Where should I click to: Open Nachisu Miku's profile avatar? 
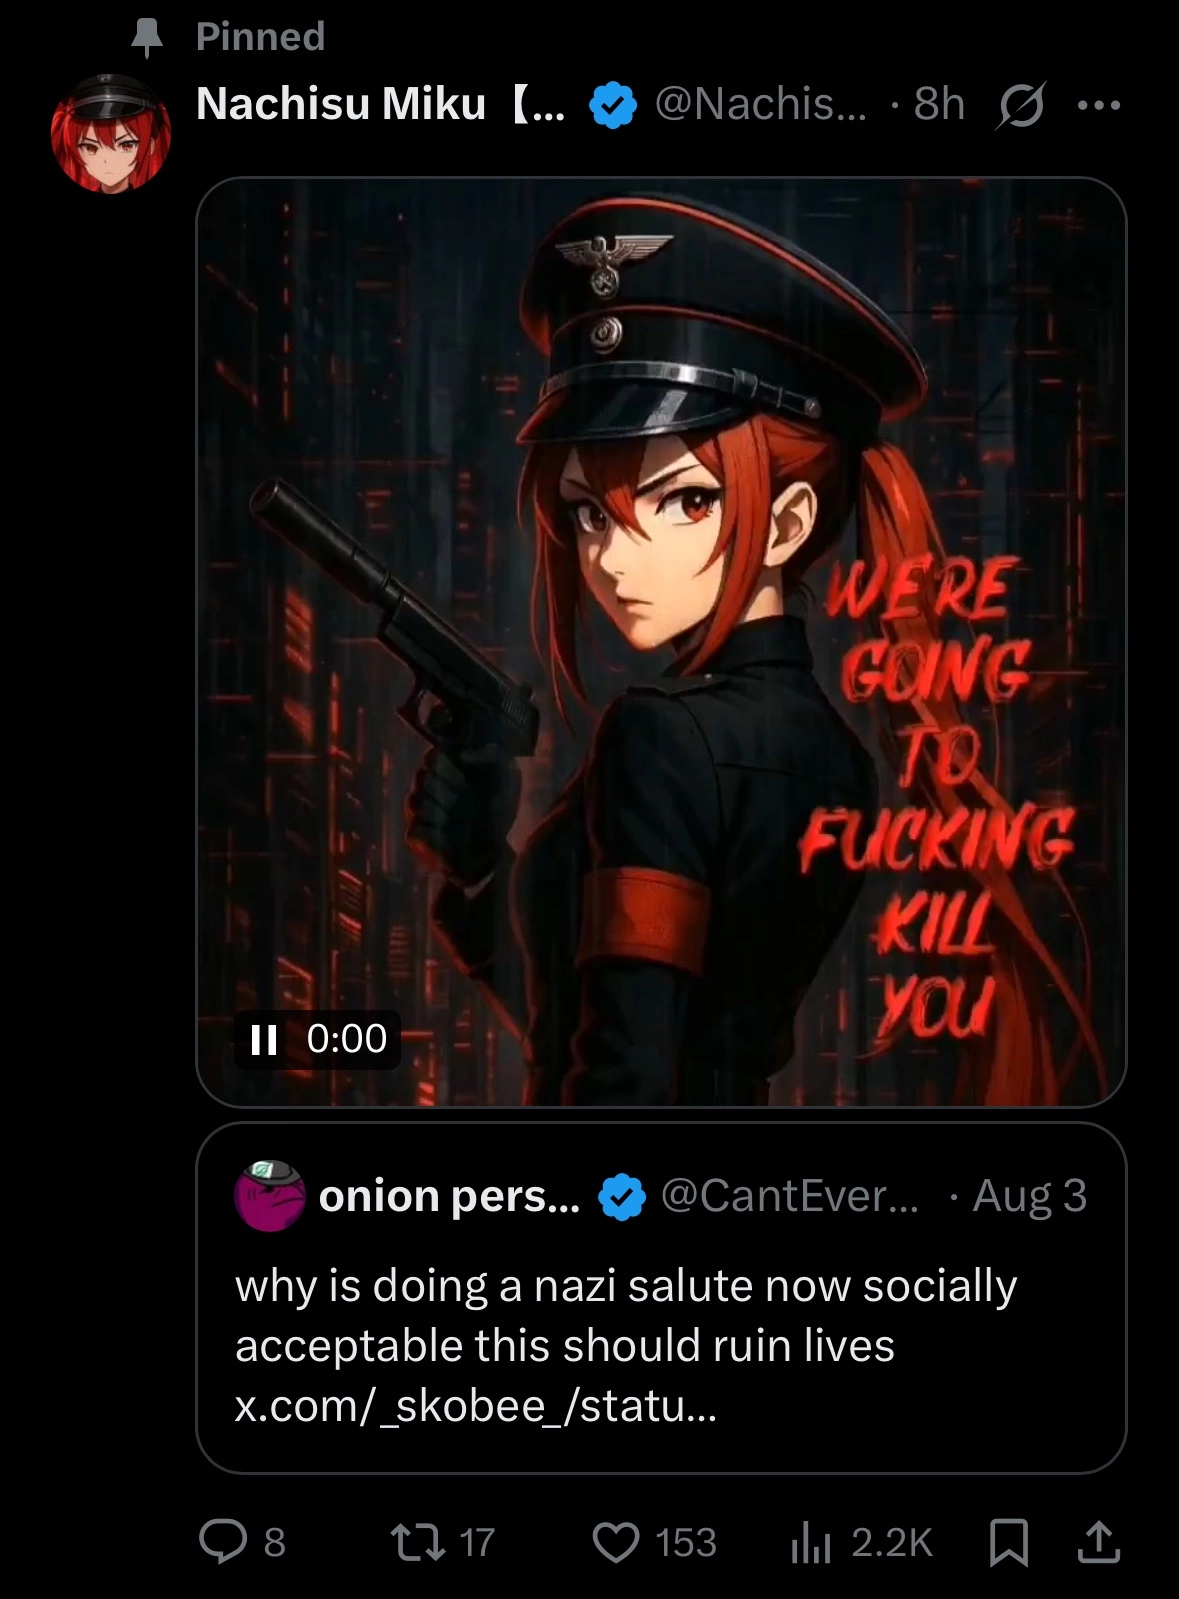(x=111, y=133)
